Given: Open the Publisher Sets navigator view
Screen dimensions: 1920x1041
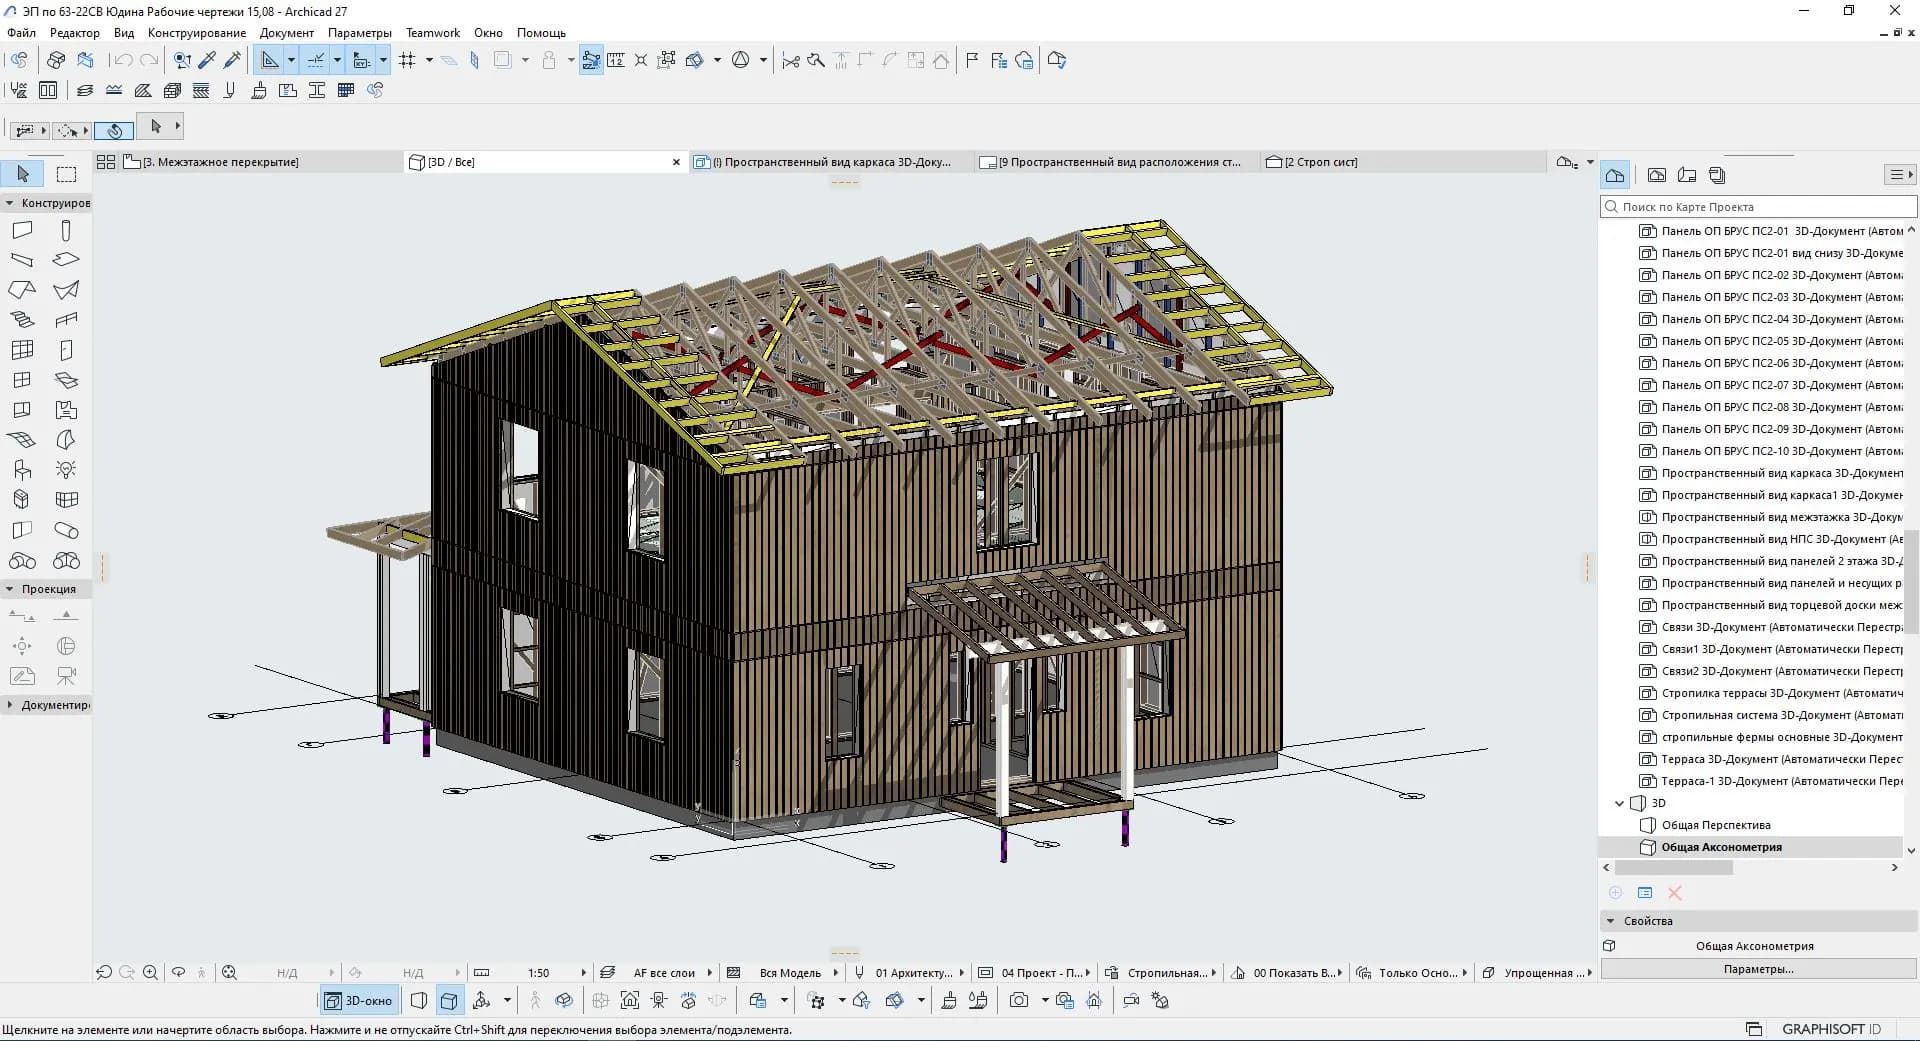Looking at the screenshot, I should tap(1717, 175).
